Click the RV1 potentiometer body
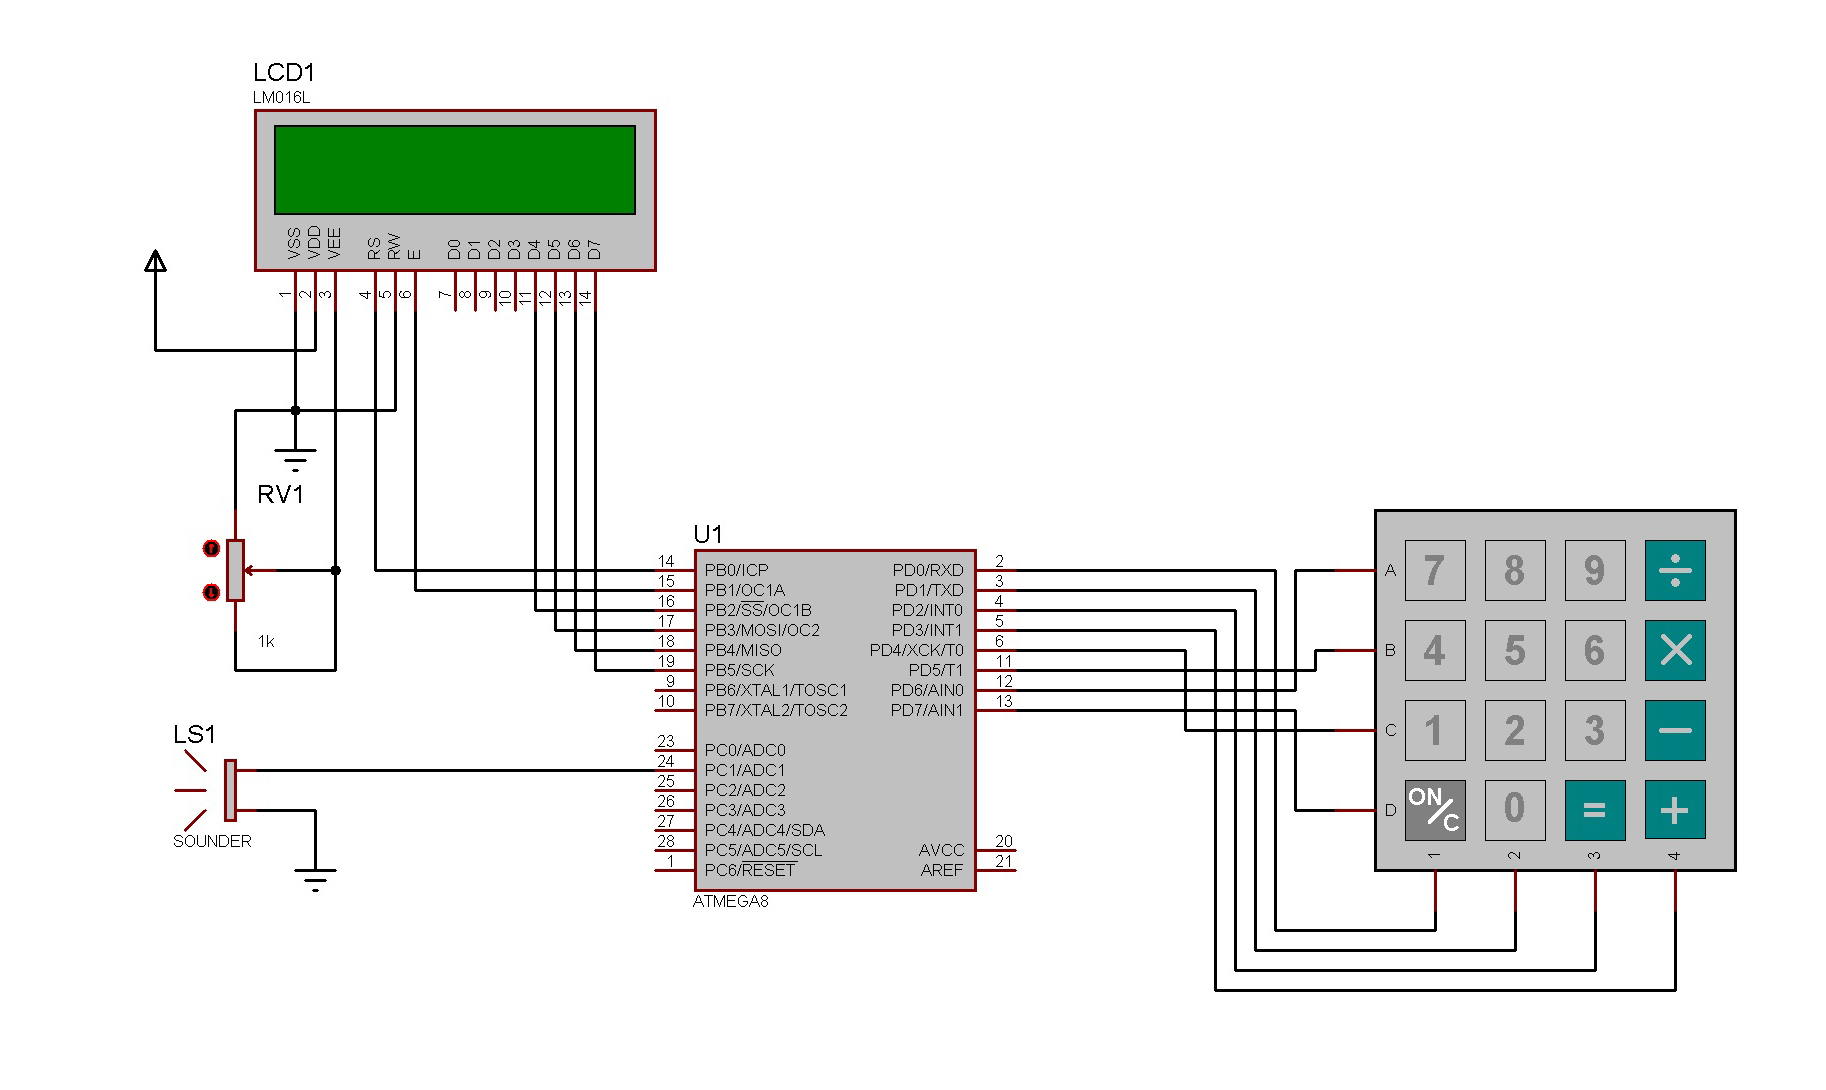This screenshot has height=1090, width=1826. (x=235, y=570)
